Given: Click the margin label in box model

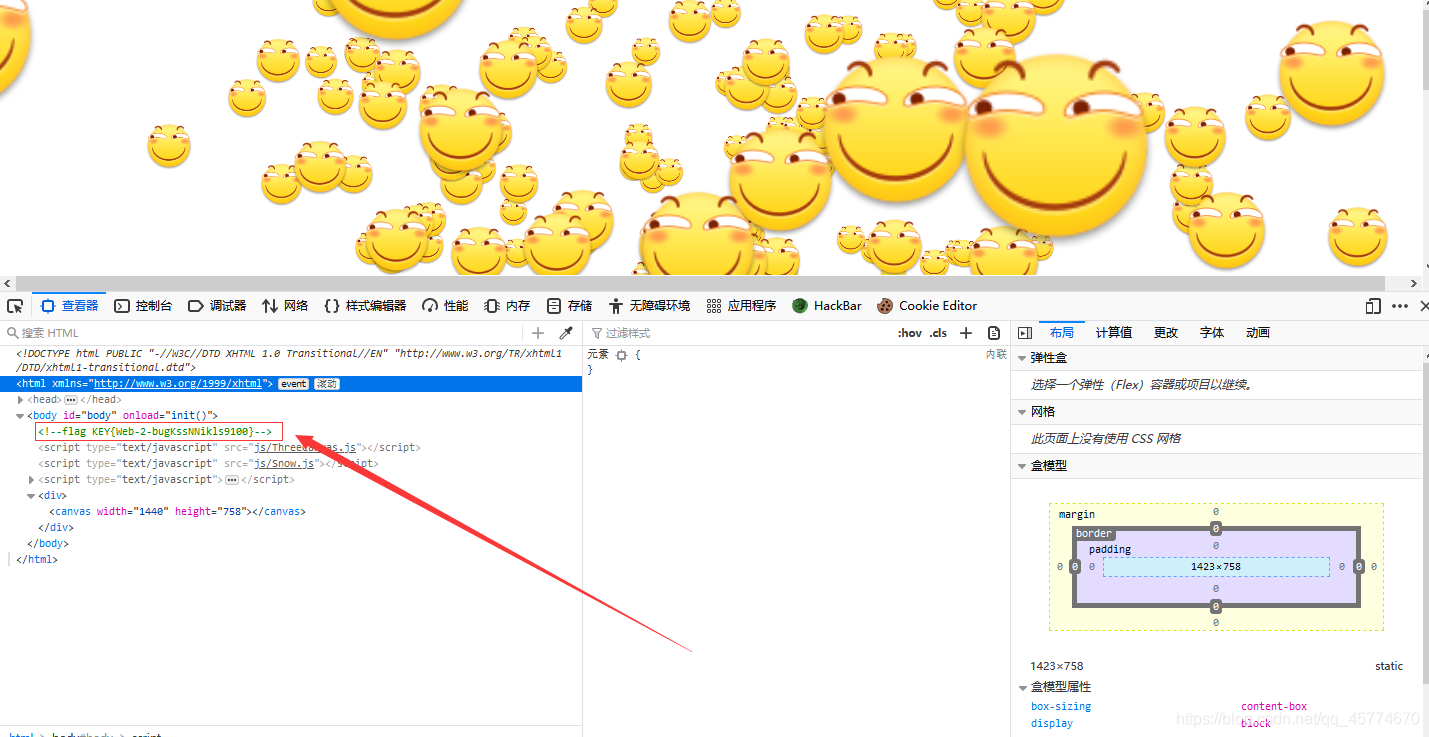Looking at the screenshot, I should [x=1077, y=514].
